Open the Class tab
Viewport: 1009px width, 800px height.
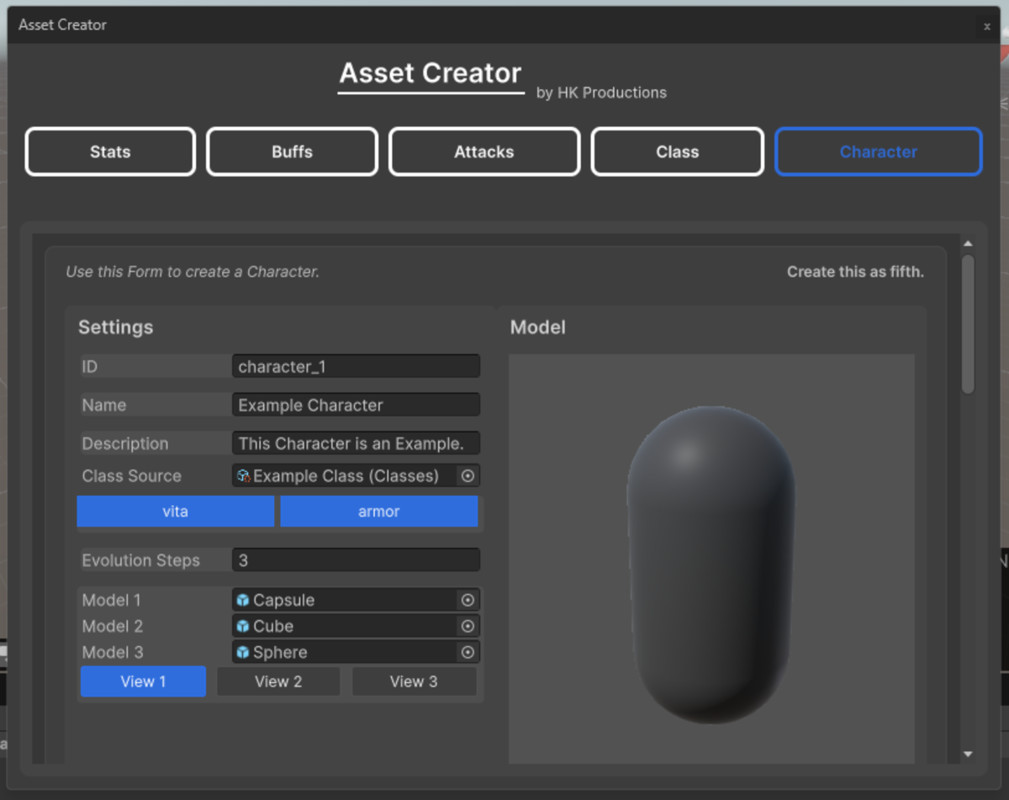pyautogui.click(x=676, y=151)
